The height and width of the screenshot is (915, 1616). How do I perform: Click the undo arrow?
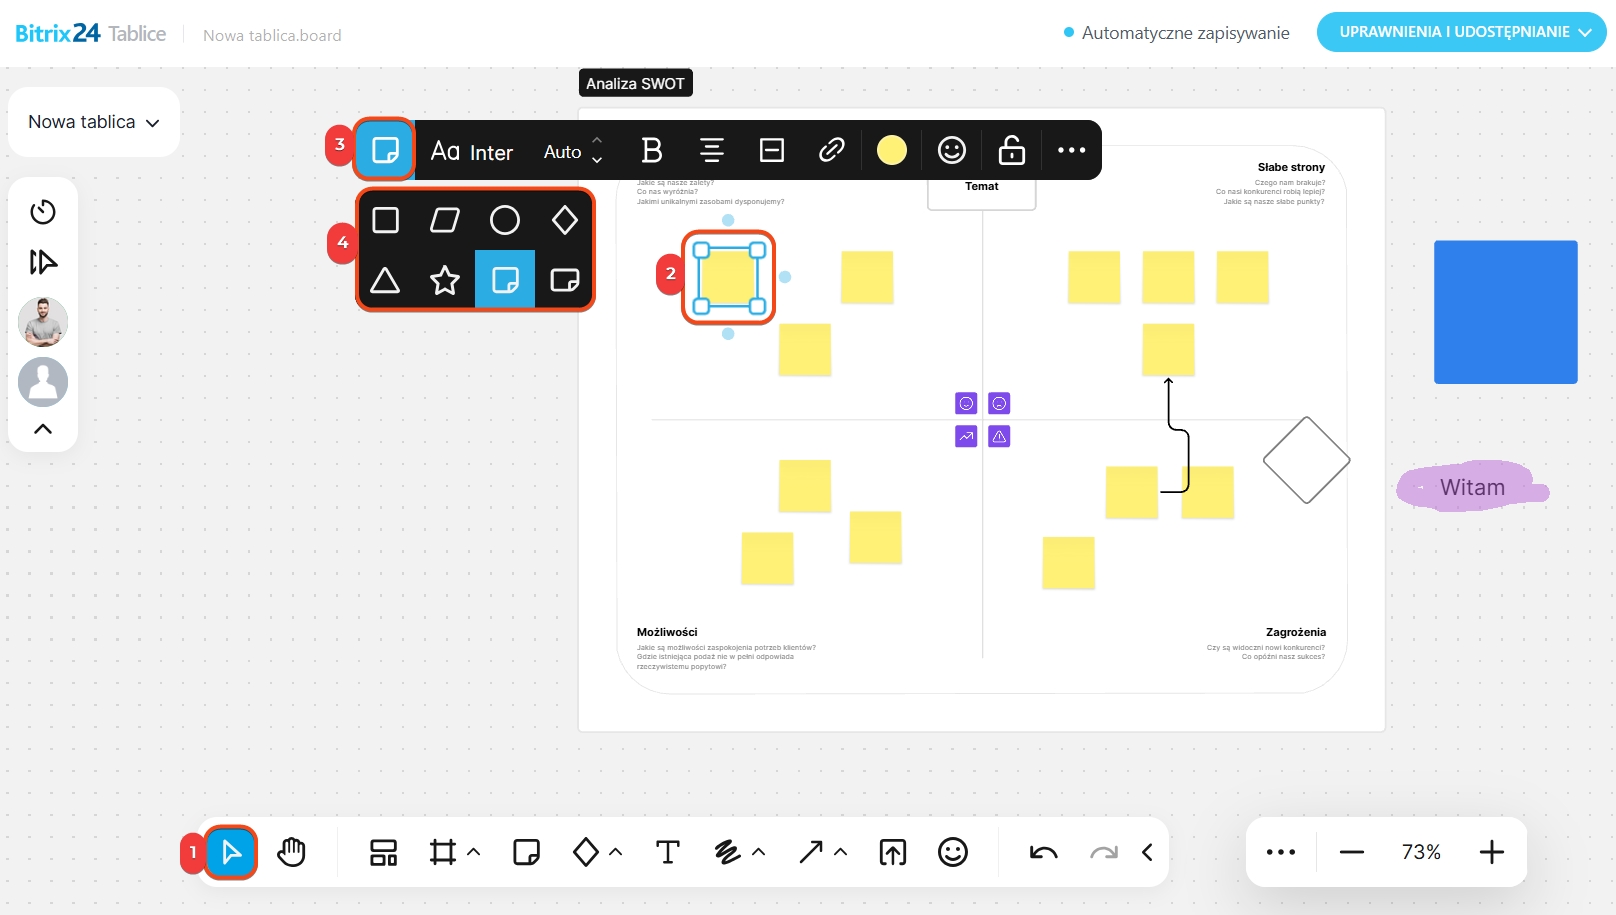click(1043, 852)
